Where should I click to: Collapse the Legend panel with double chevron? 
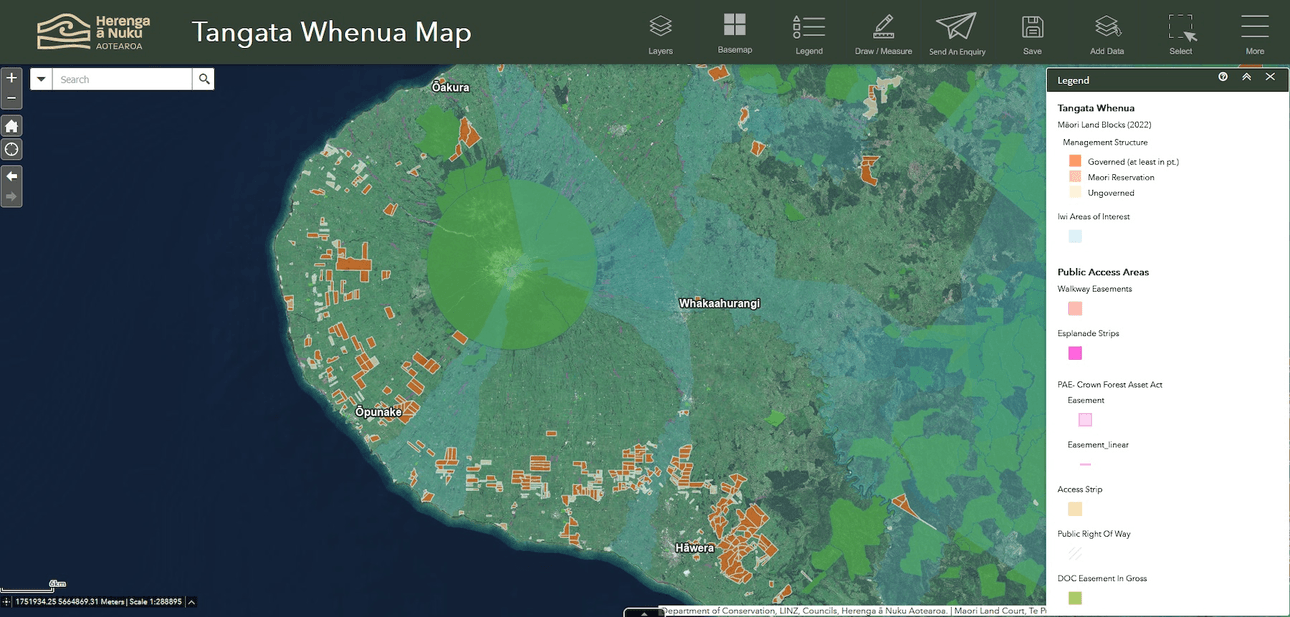[1246, 77]
